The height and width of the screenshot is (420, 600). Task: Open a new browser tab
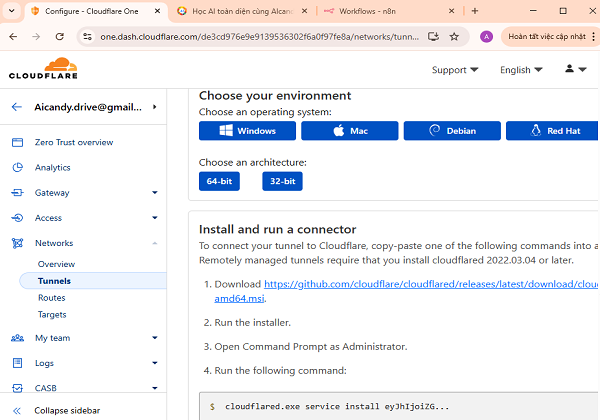point(475,11)
